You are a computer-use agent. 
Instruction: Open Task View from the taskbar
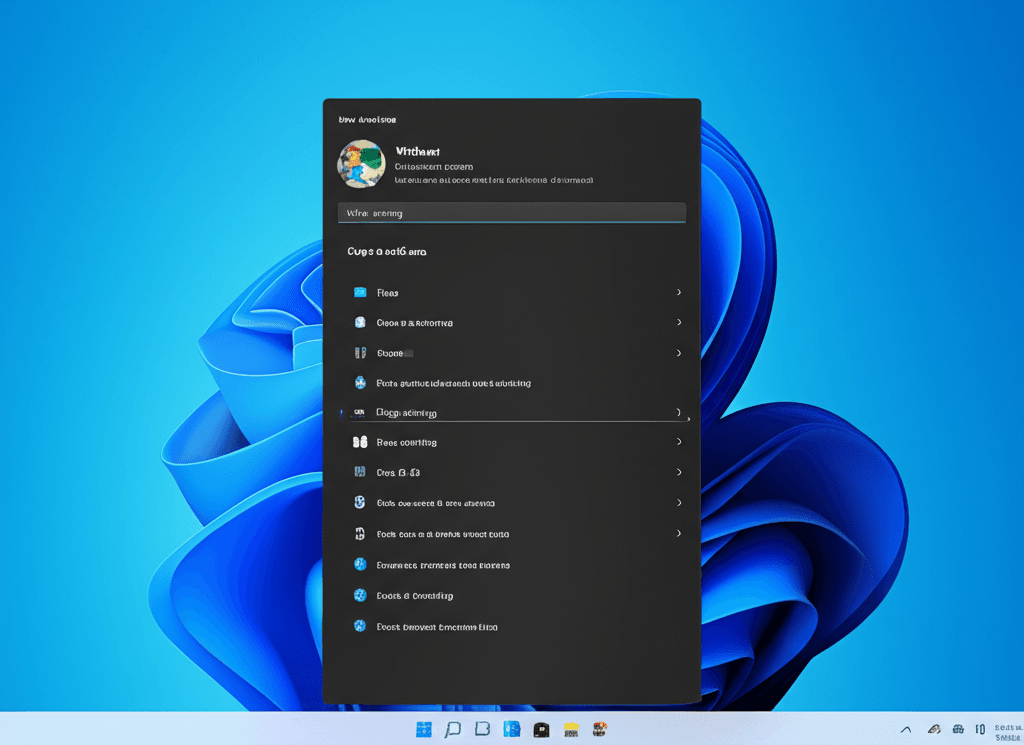(x=481, y=729)
